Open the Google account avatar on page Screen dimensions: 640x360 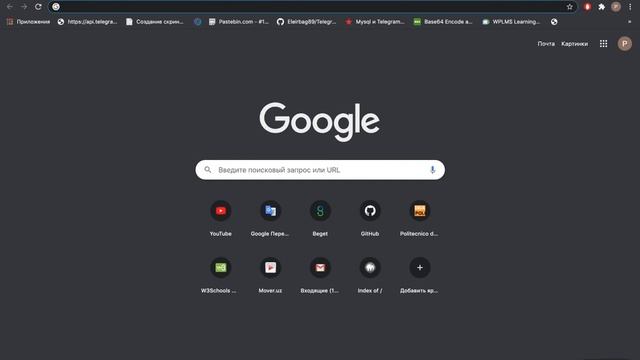[x=624, y=44]
